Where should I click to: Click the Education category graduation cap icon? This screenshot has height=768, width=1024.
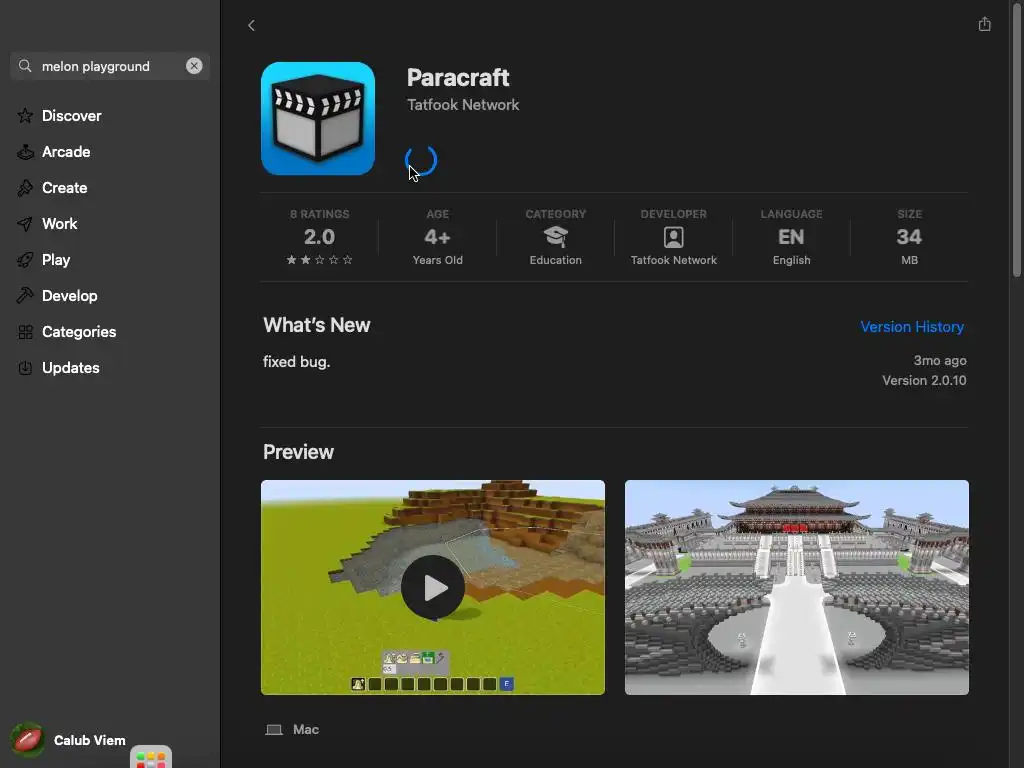(x=556, y=236)
